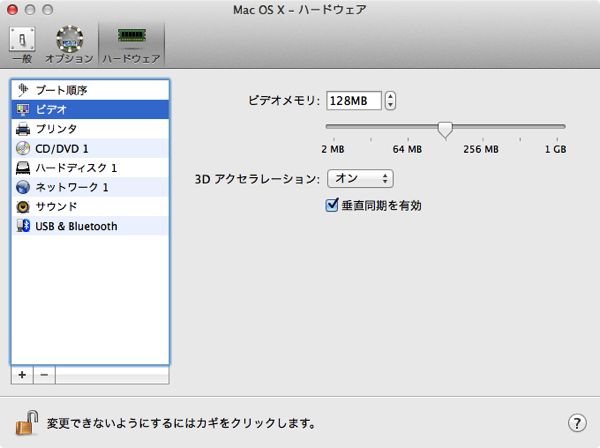600x448 pixels.
Task: Click the 1 GB slider label
Action: coord(555,149)
